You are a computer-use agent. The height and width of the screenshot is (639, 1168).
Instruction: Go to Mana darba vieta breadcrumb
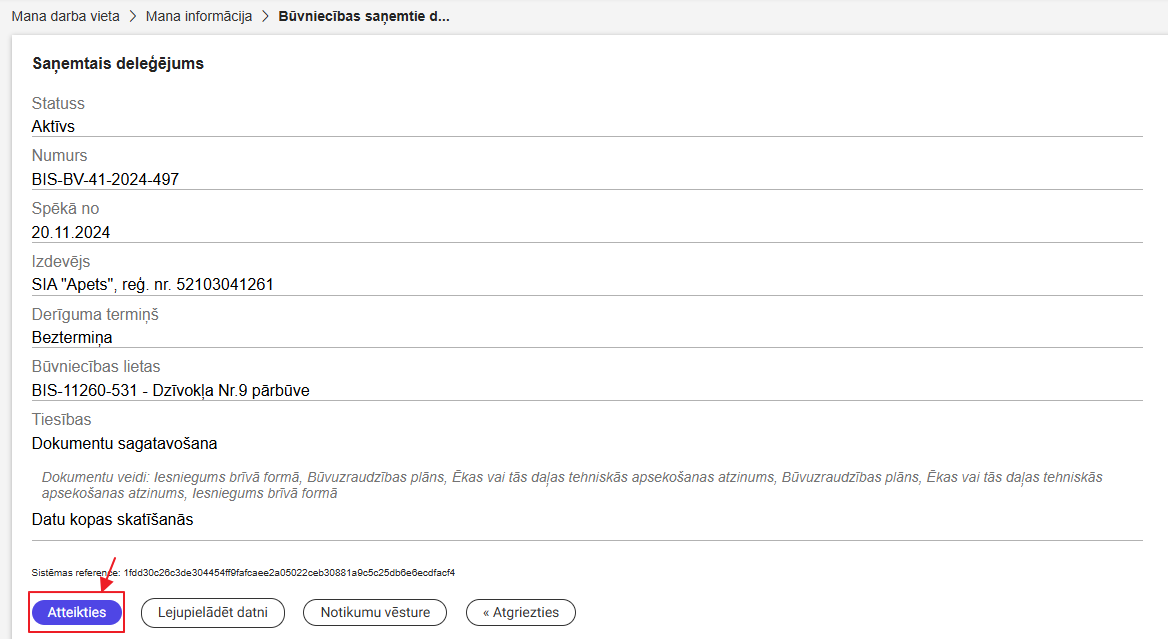point(65,17)
